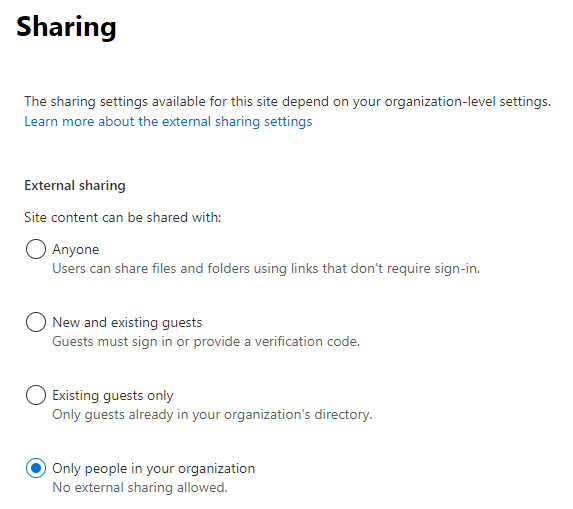Select Existing guests only radio button
Viewport: 573px width, 509px height.
coord(36,395)
